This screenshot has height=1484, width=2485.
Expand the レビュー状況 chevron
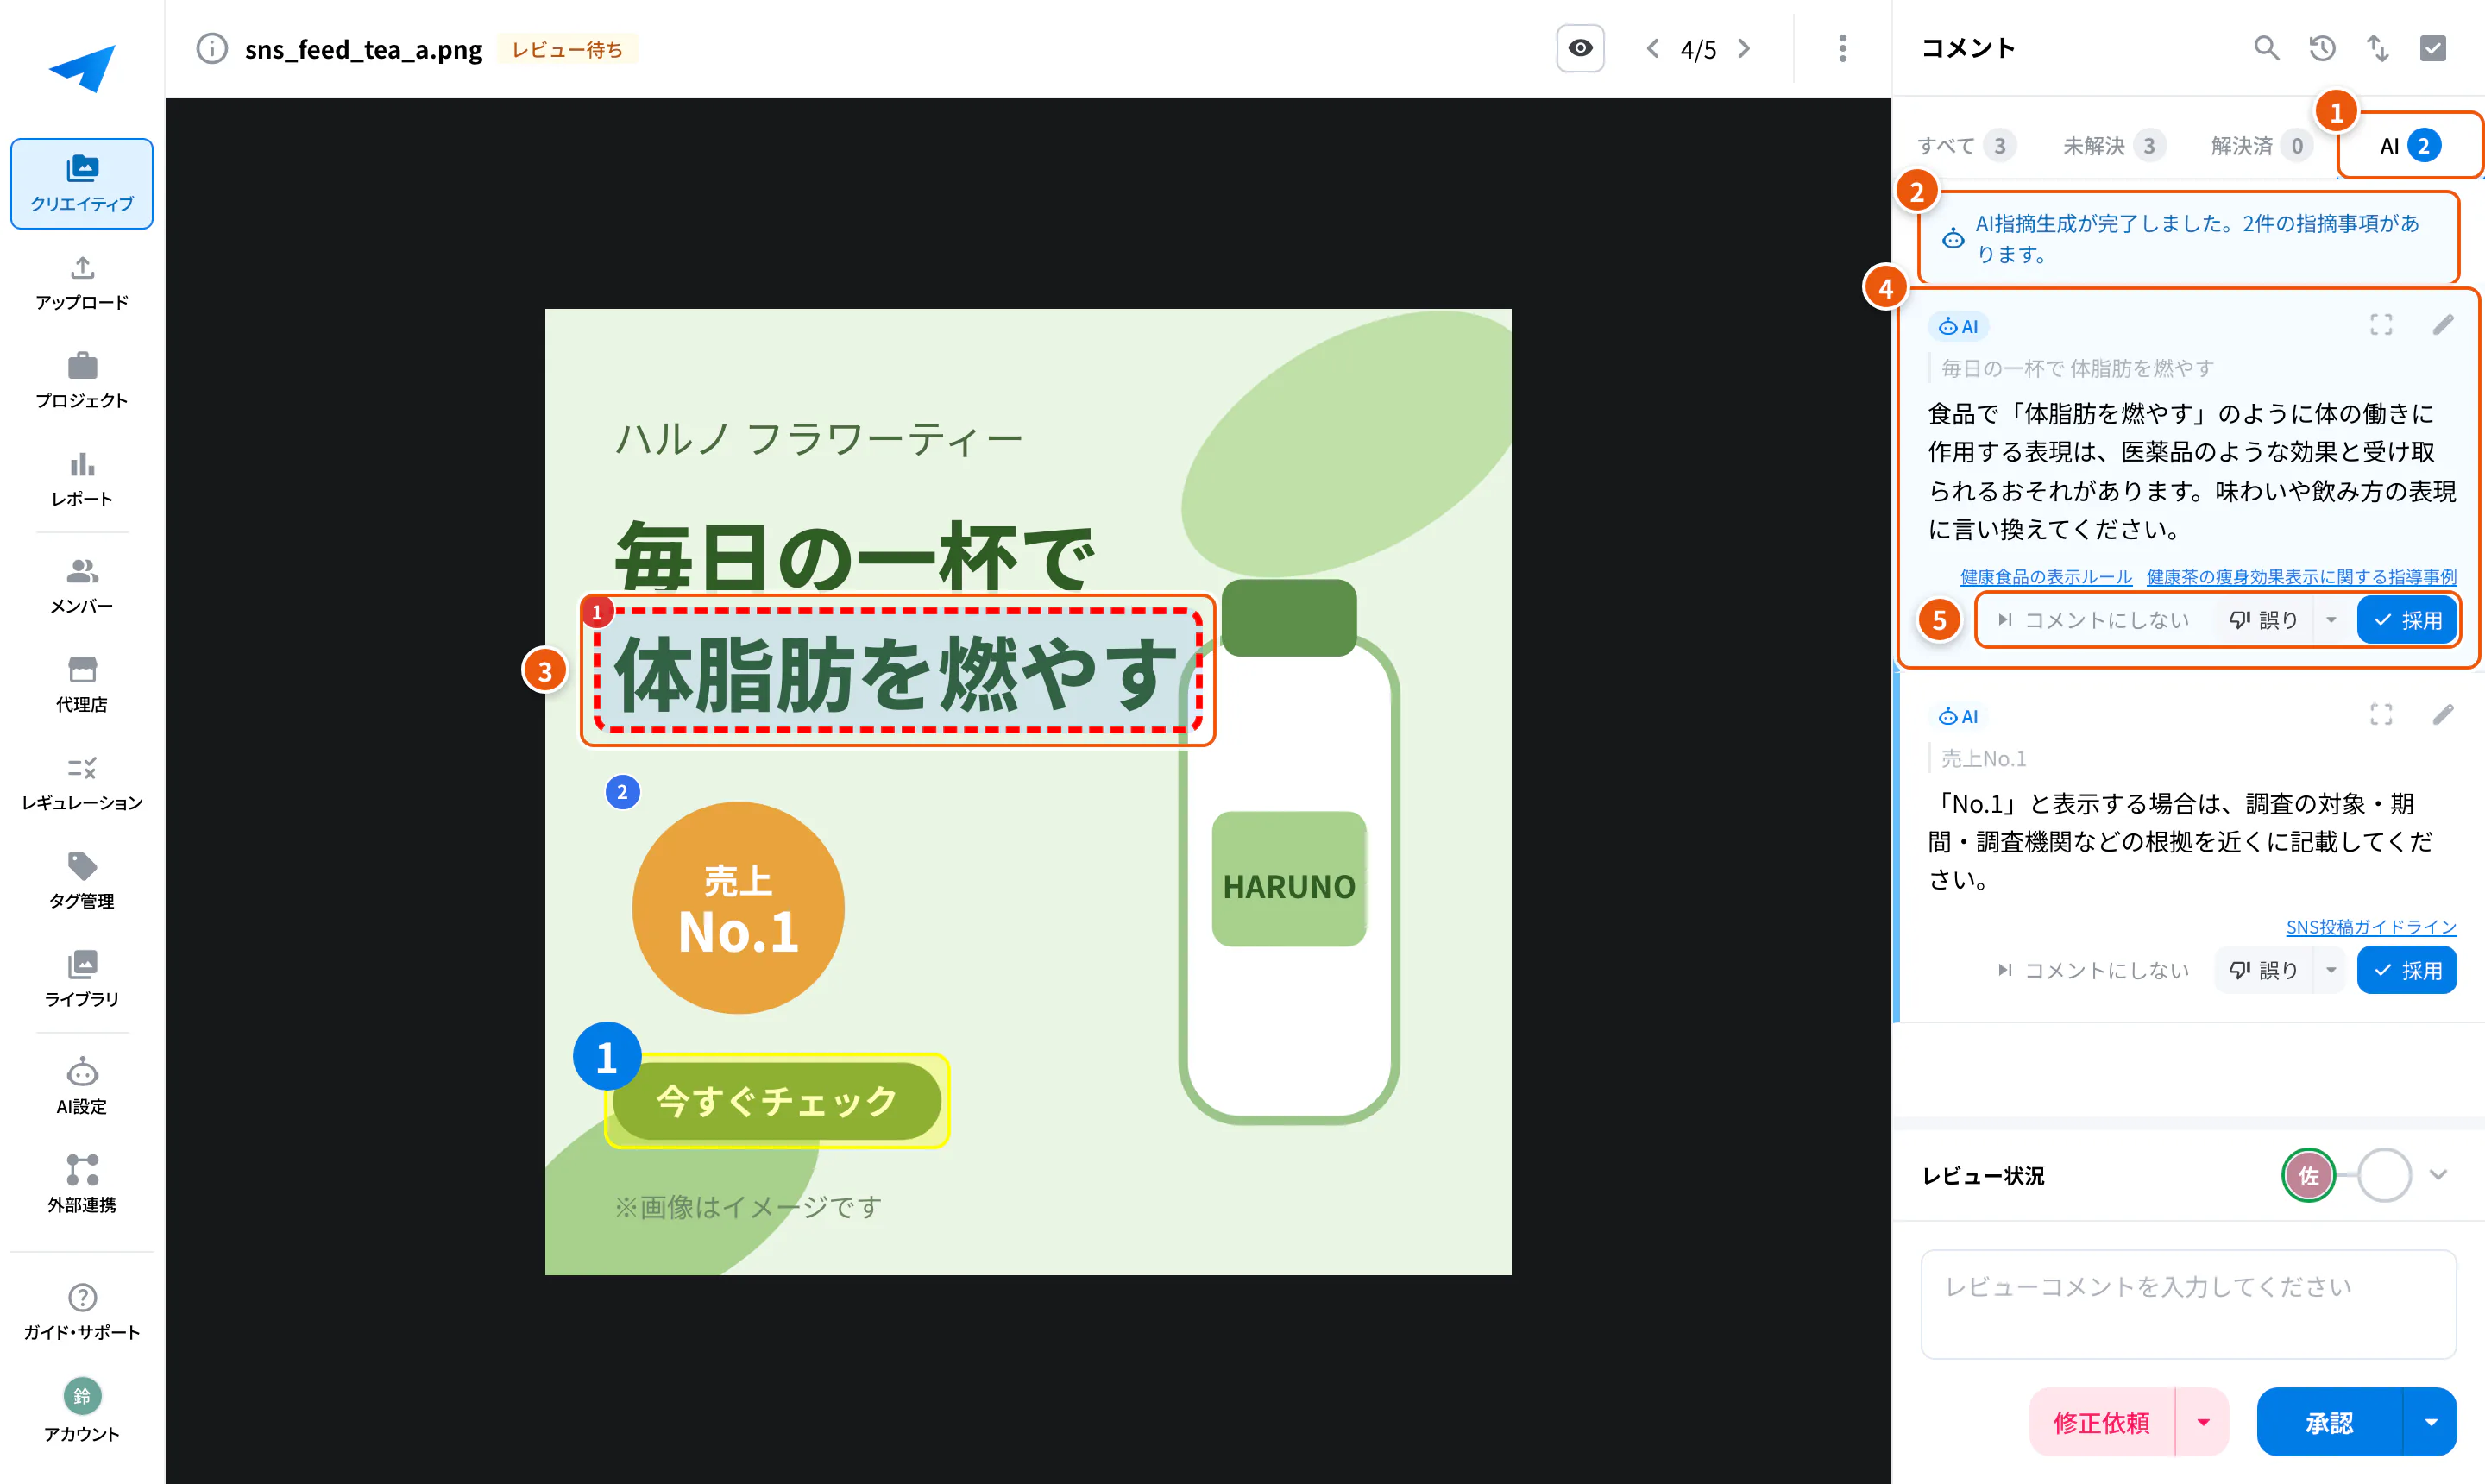[x=2438, y=1175]
